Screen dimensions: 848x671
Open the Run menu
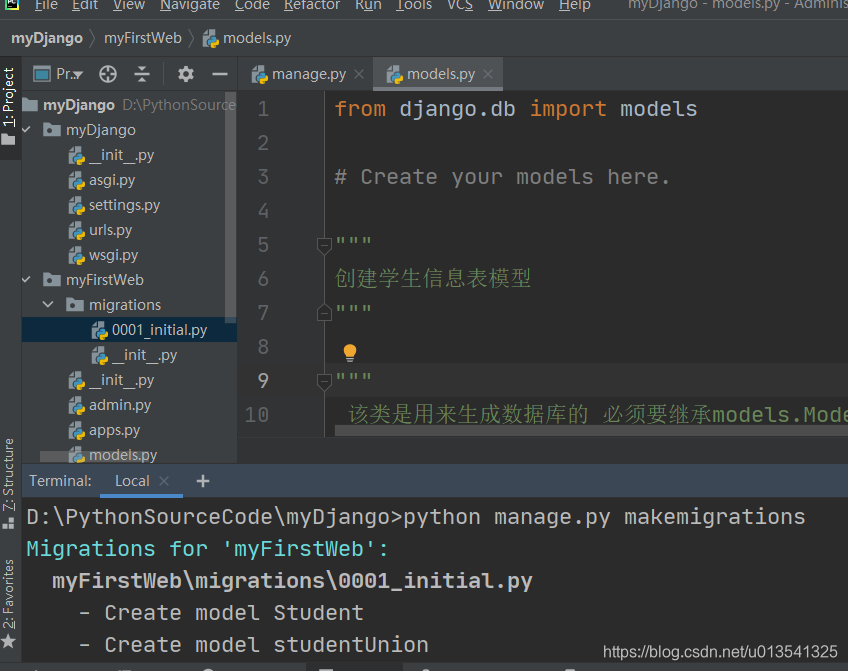(x=368, y=5)
